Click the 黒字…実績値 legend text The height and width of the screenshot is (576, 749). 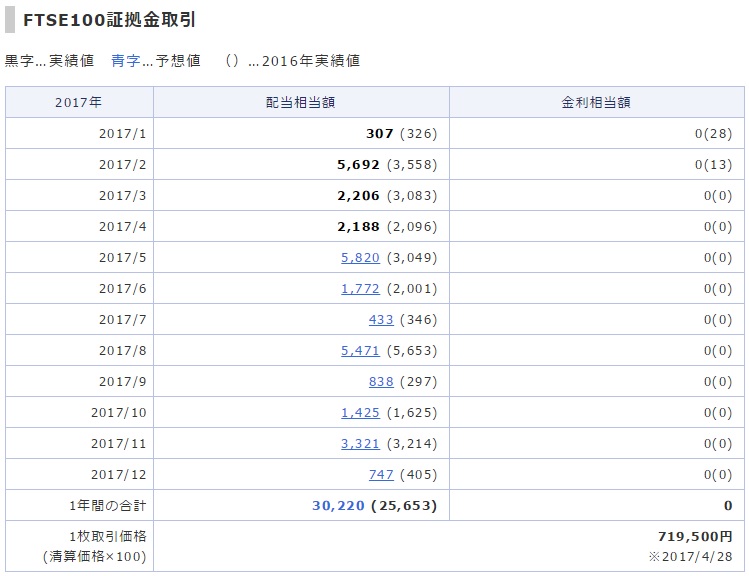pyautogui.click(x=49, y=61)
